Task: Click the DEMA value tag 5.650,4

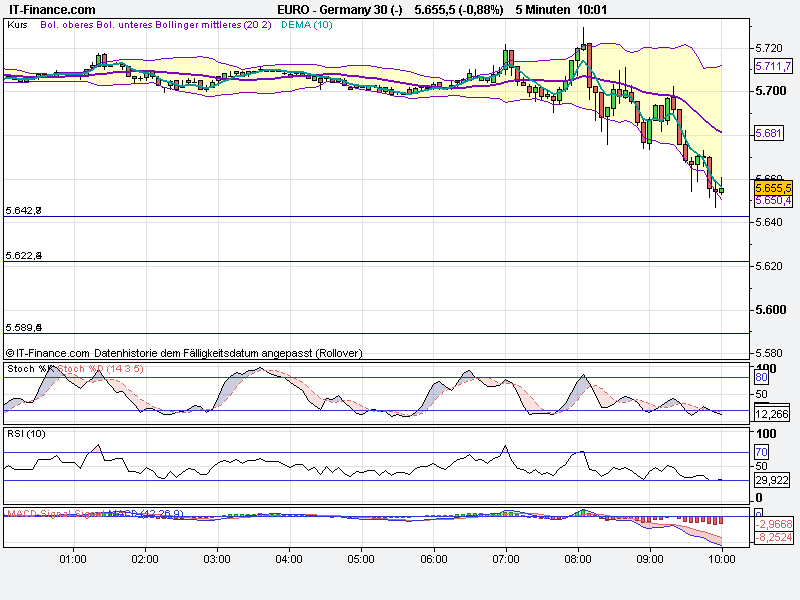Action: (773, 201)
